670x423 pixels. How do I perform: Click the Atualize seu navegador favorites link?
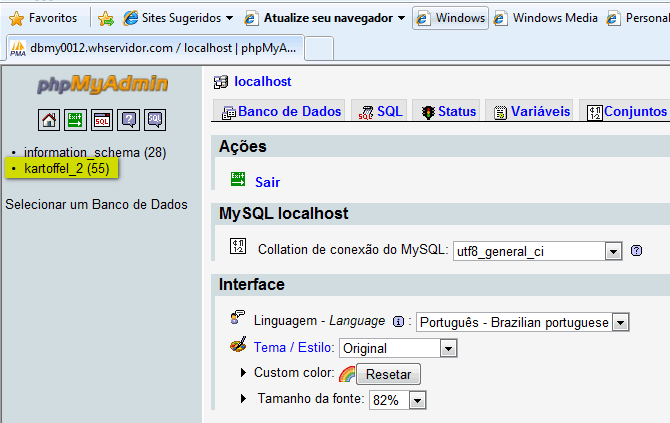tap(319, 18)
